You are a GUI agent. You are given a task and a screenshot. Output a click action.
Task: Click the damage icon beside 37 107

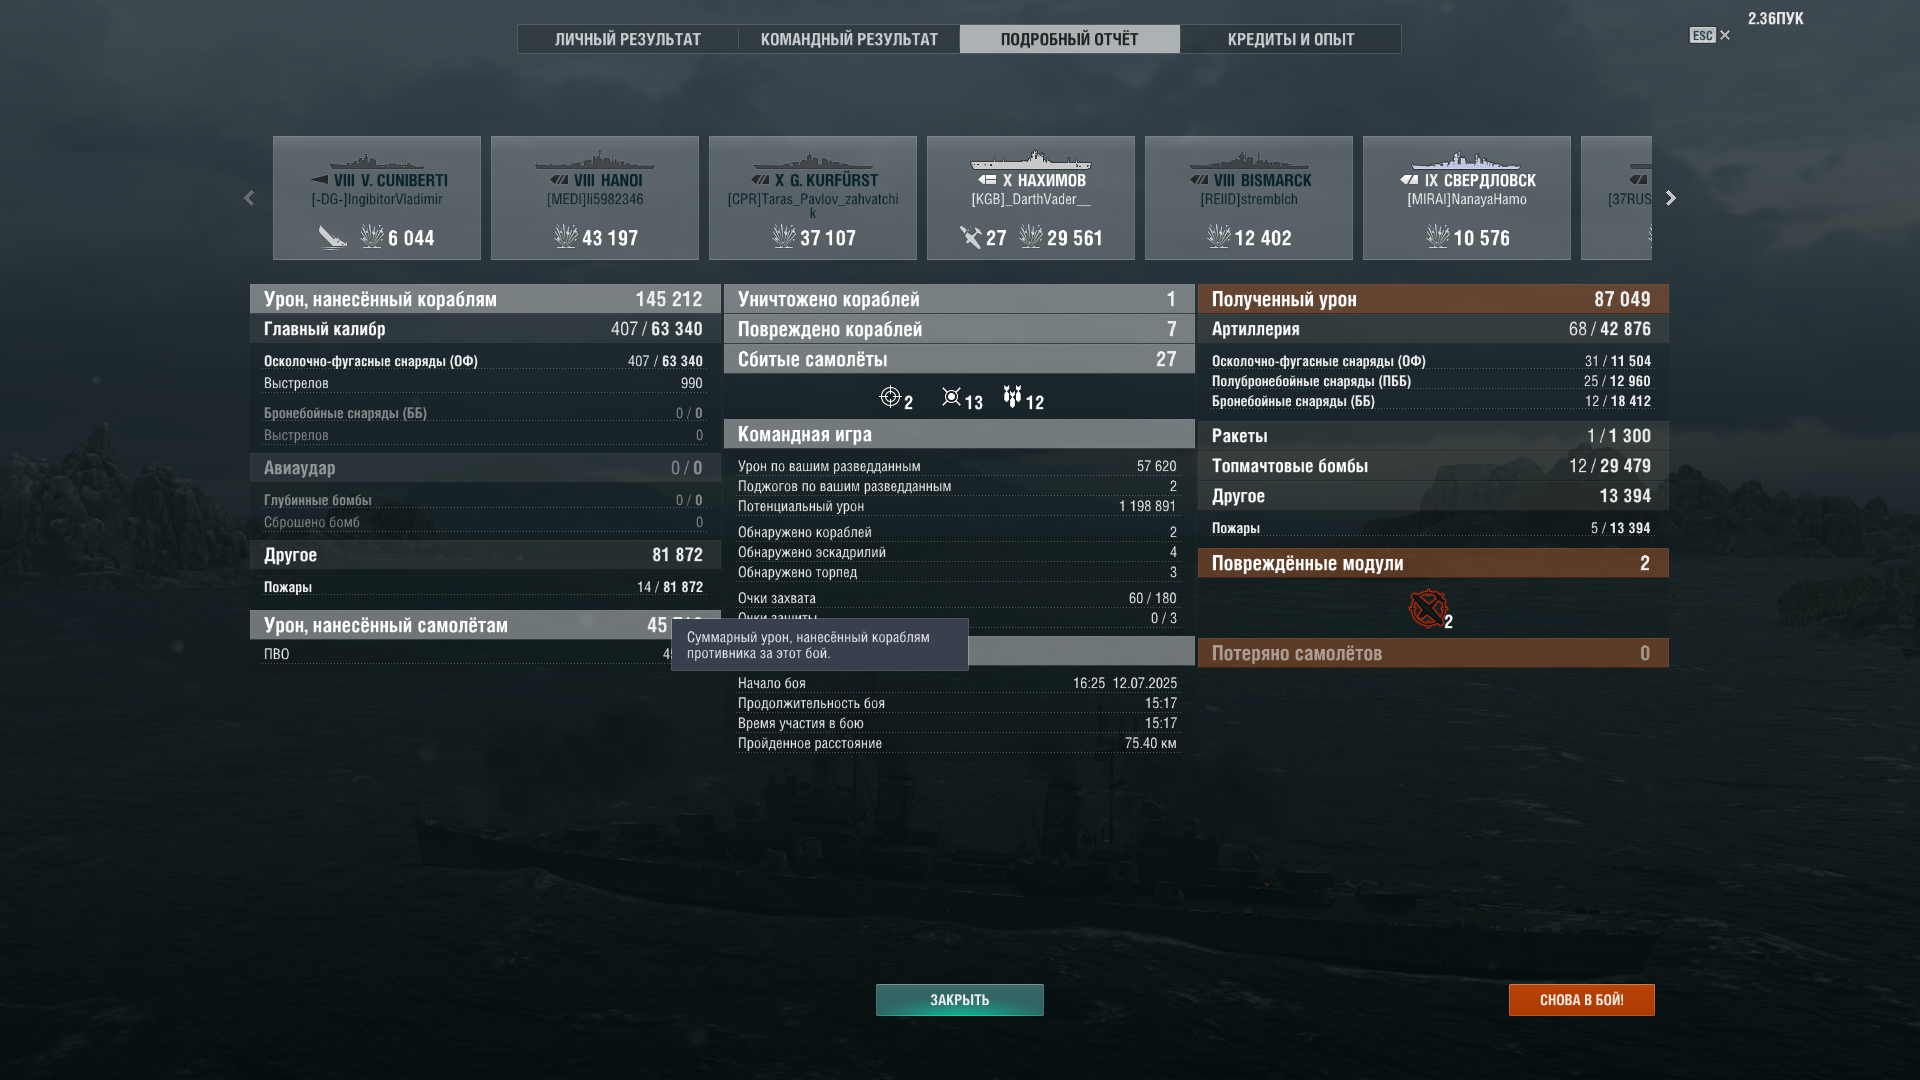click(x=784, y=237)
